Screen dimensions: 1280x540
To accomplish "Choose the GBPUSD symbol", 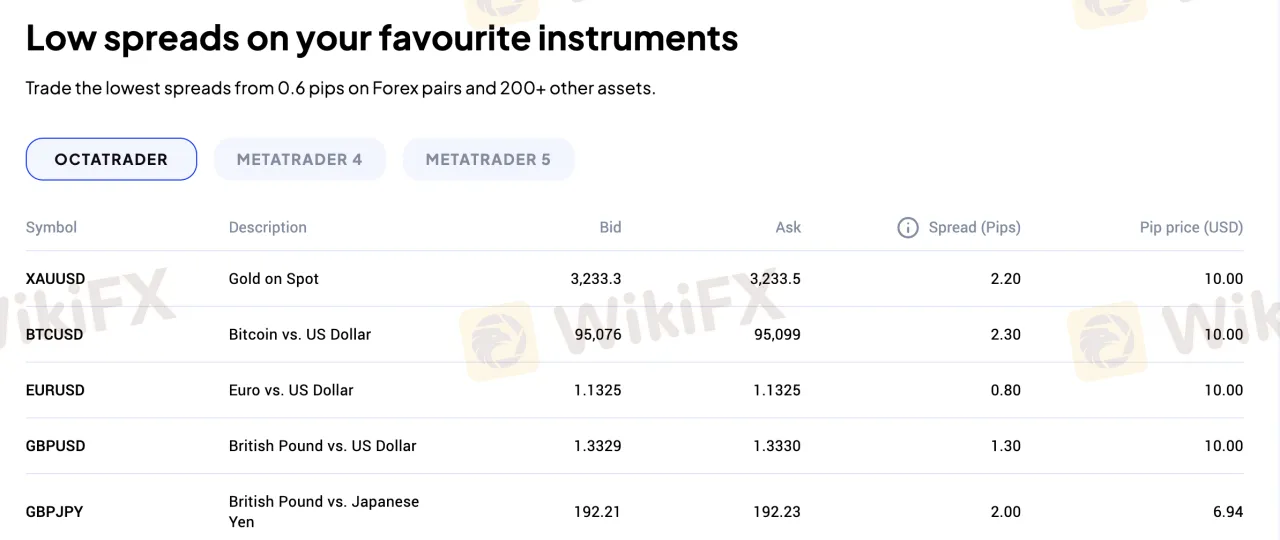I will coord(56,446).
